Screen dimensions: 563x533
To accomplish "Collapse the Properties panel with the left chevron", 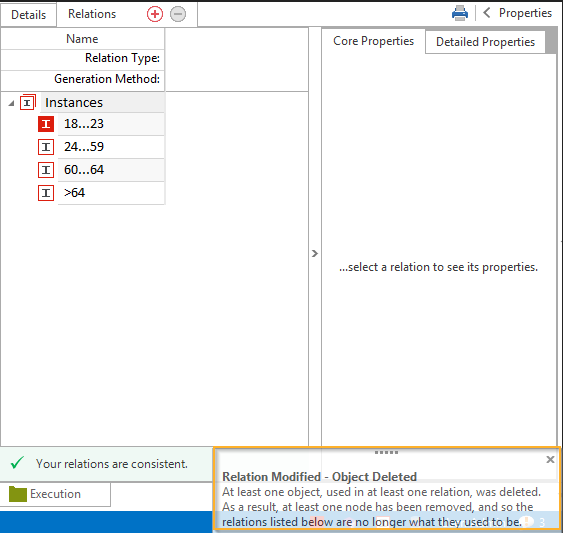I will [x=487, y=13].
